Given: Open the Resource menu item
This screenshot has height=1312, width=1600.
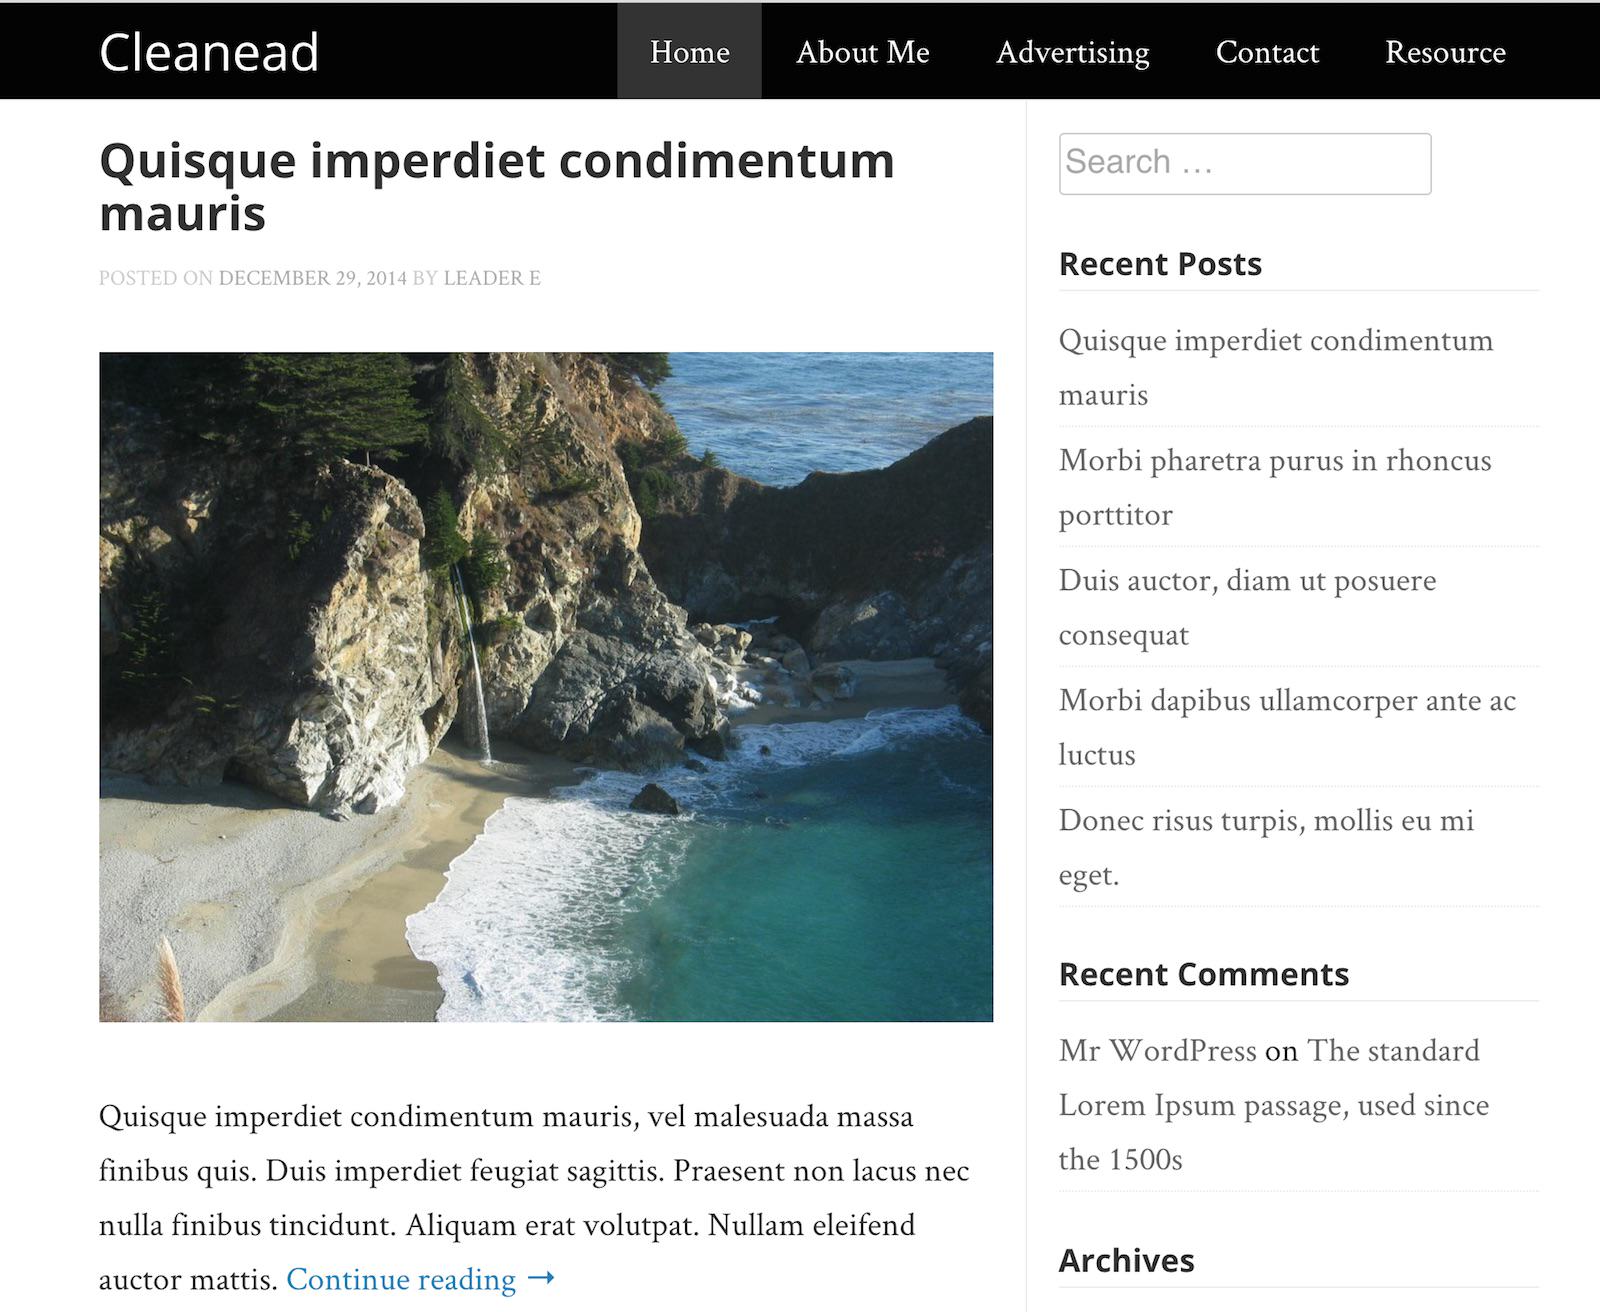Looking at the screenshot, I should click(1445, 52).
